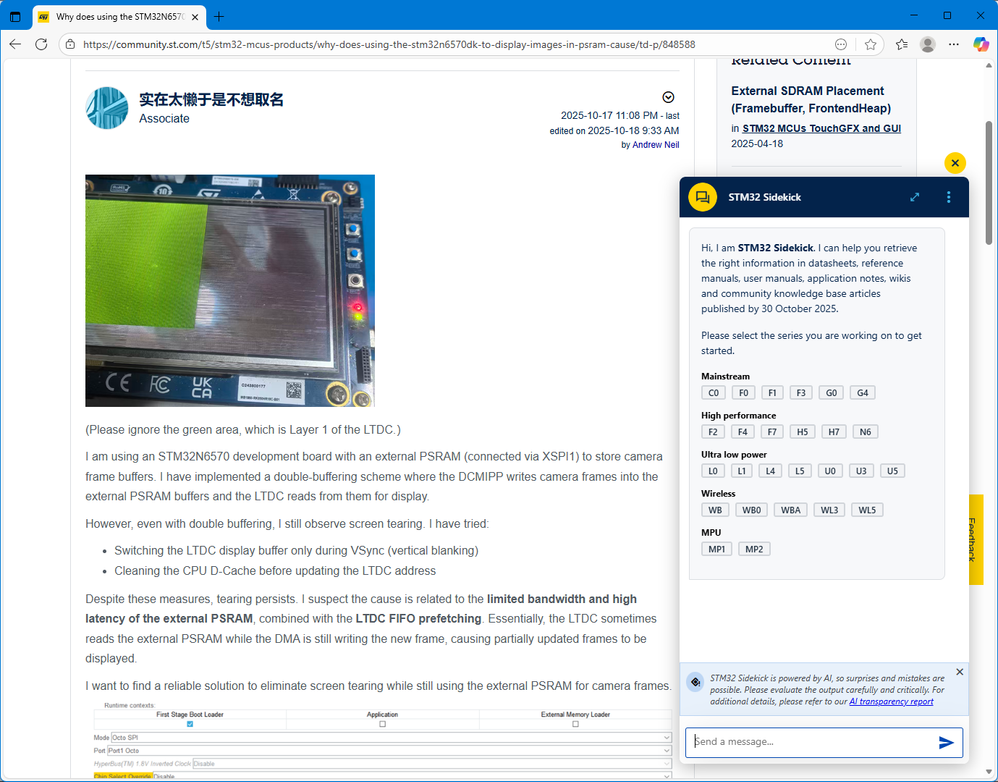Open the Feedback side tab
998x782 pixels.
click(976, 540)
